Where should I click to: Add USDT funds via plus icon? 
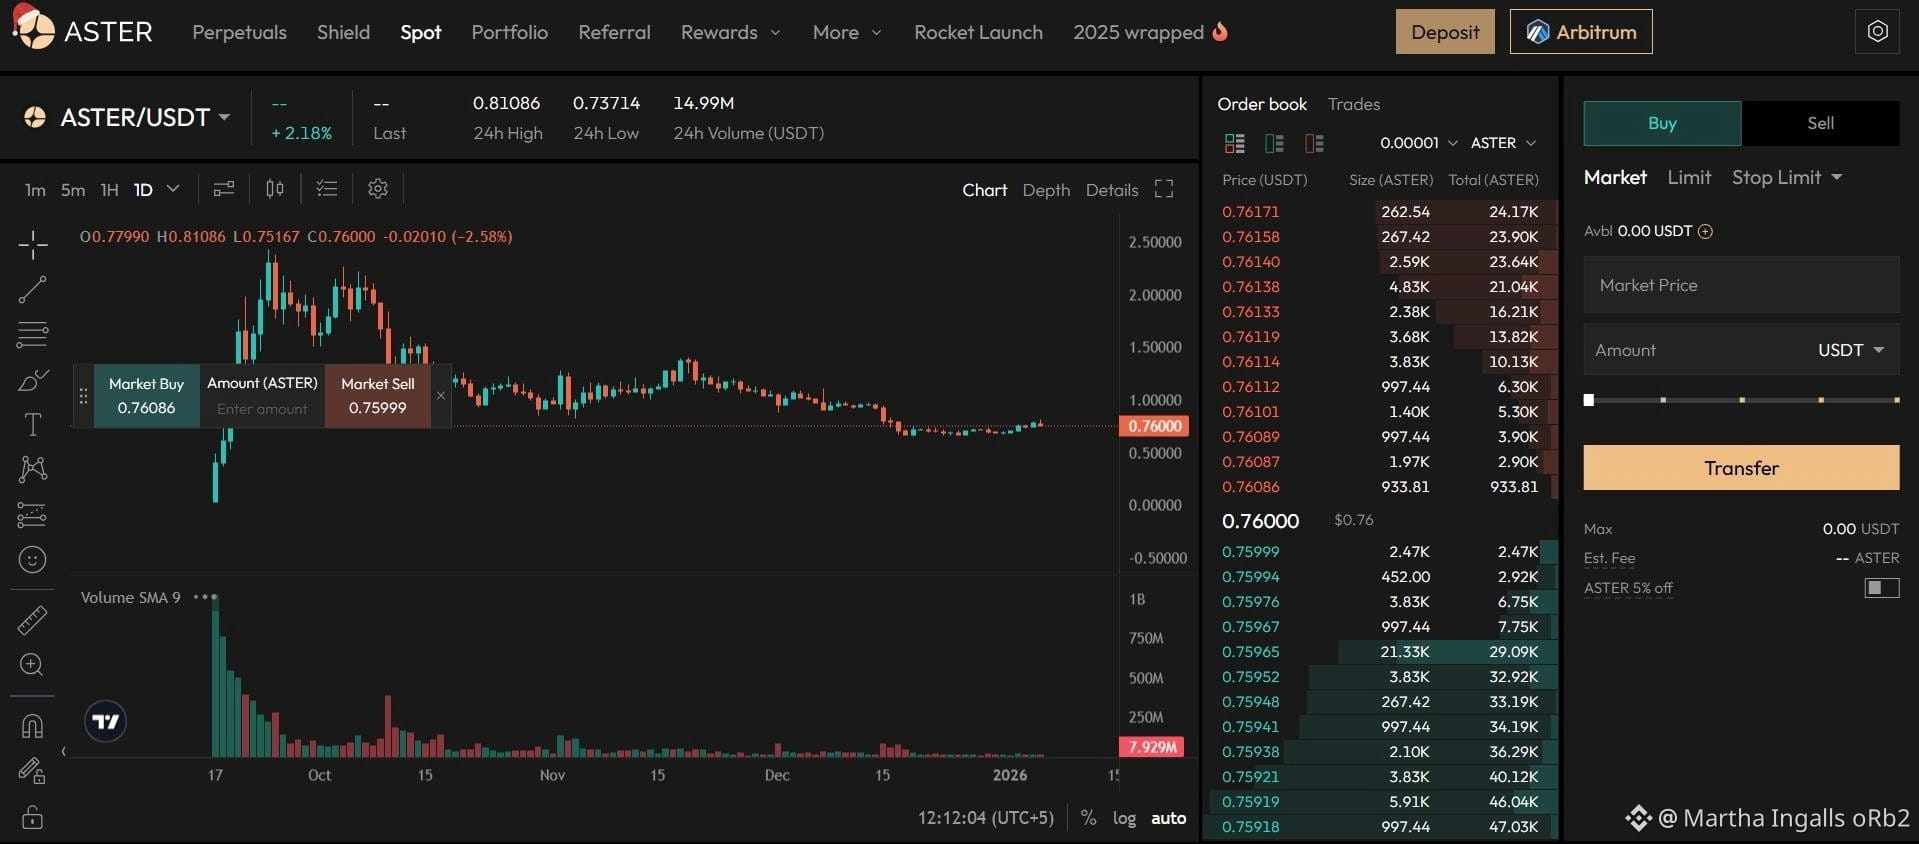(1706, 231)
